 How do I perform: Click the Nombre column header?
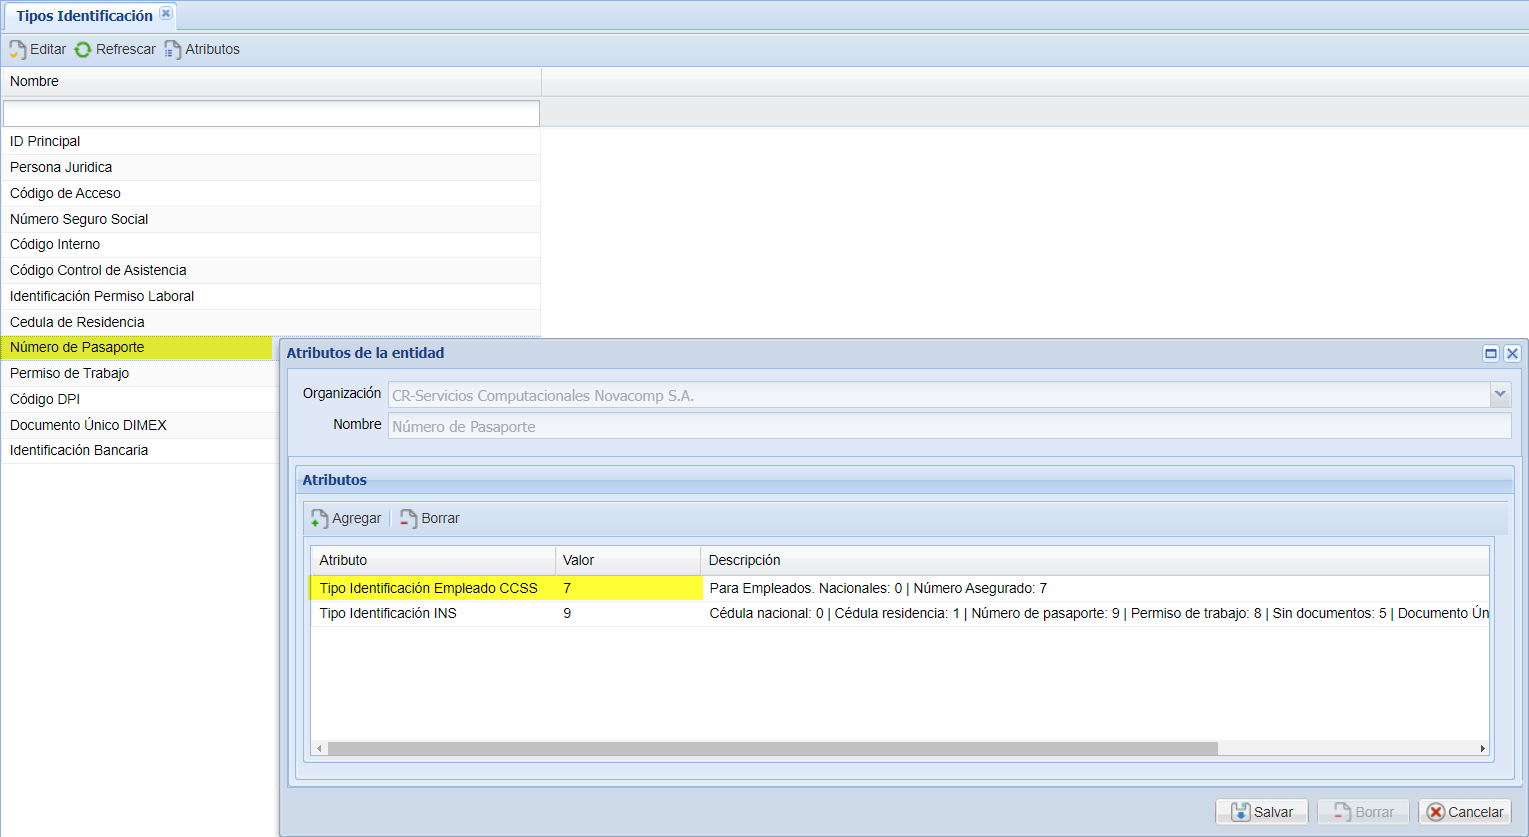(271, 81)
